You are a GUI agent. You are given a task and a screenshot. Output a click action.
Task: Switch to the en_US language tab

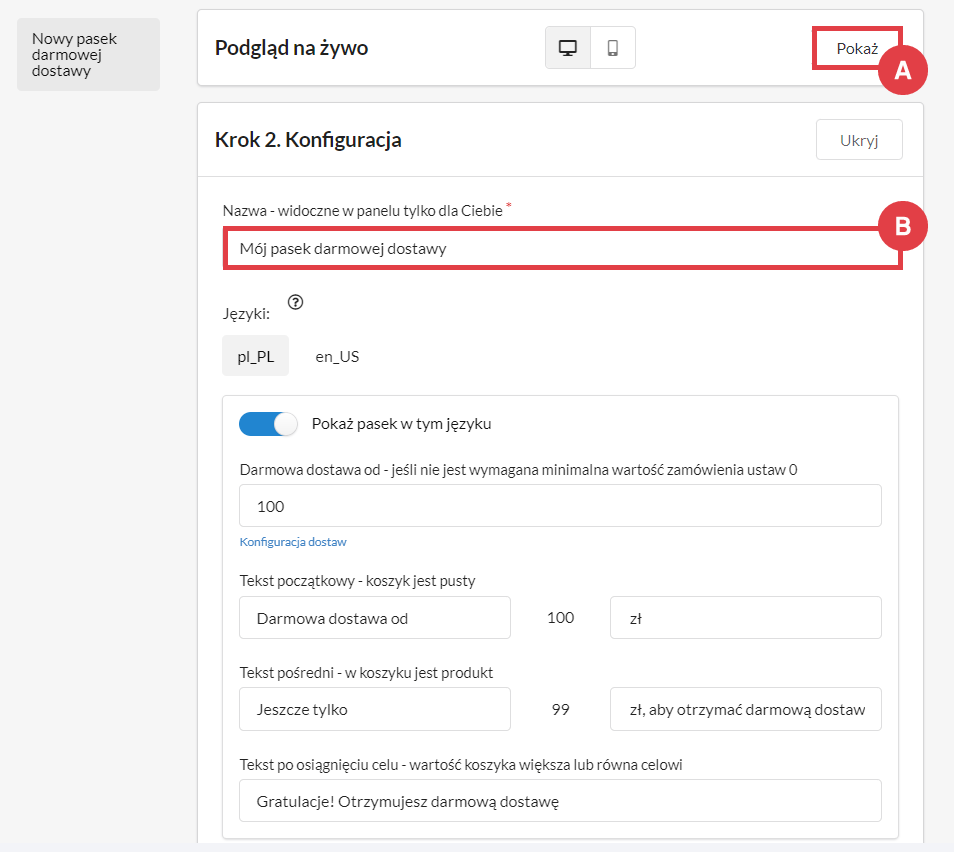point(337,356)
